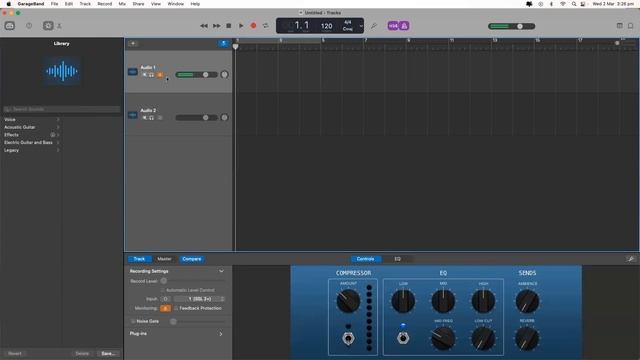Click the 4/4 time signature in LCD
The image size is (640, 360).
tap(347, 22)
